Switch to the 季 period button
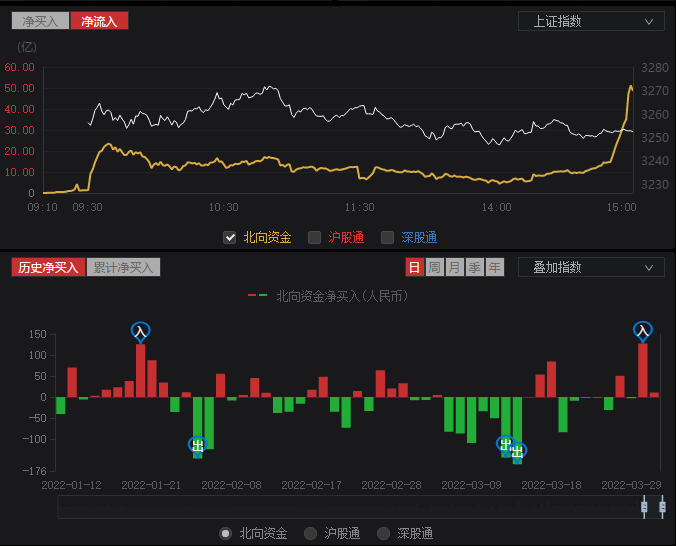The height and width of the screenshot is (546, 676). [475, 267]
